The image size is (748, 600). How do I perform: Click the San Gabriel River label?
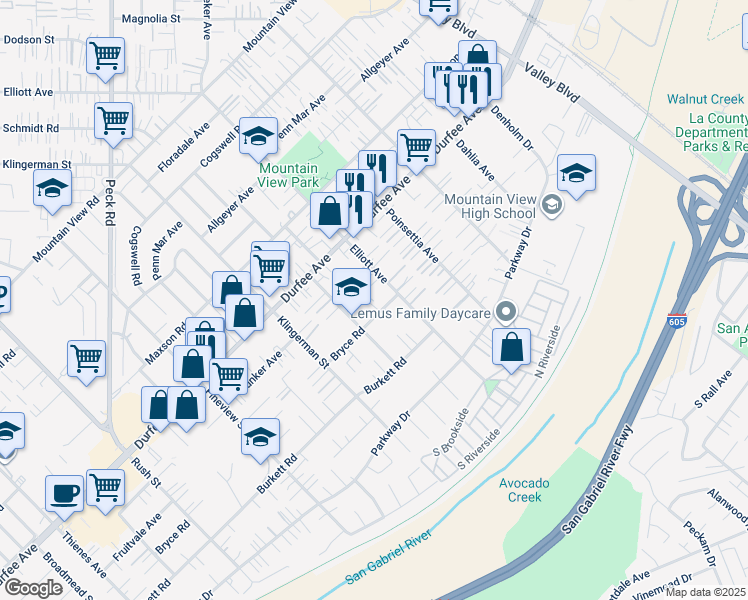point(388,557)
